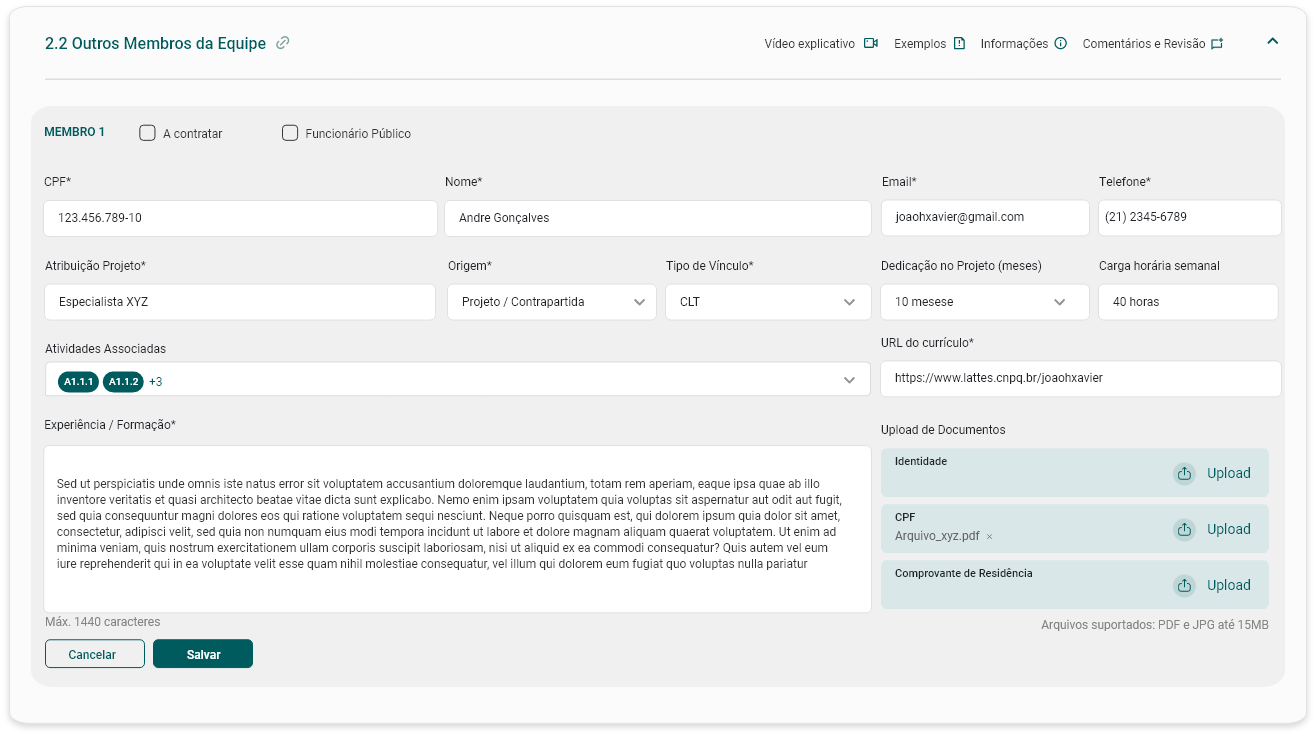The image size is (1316, 736).
Task: Click upload icon for Comprovante de Residência
Action: (x=1184, y=585)
